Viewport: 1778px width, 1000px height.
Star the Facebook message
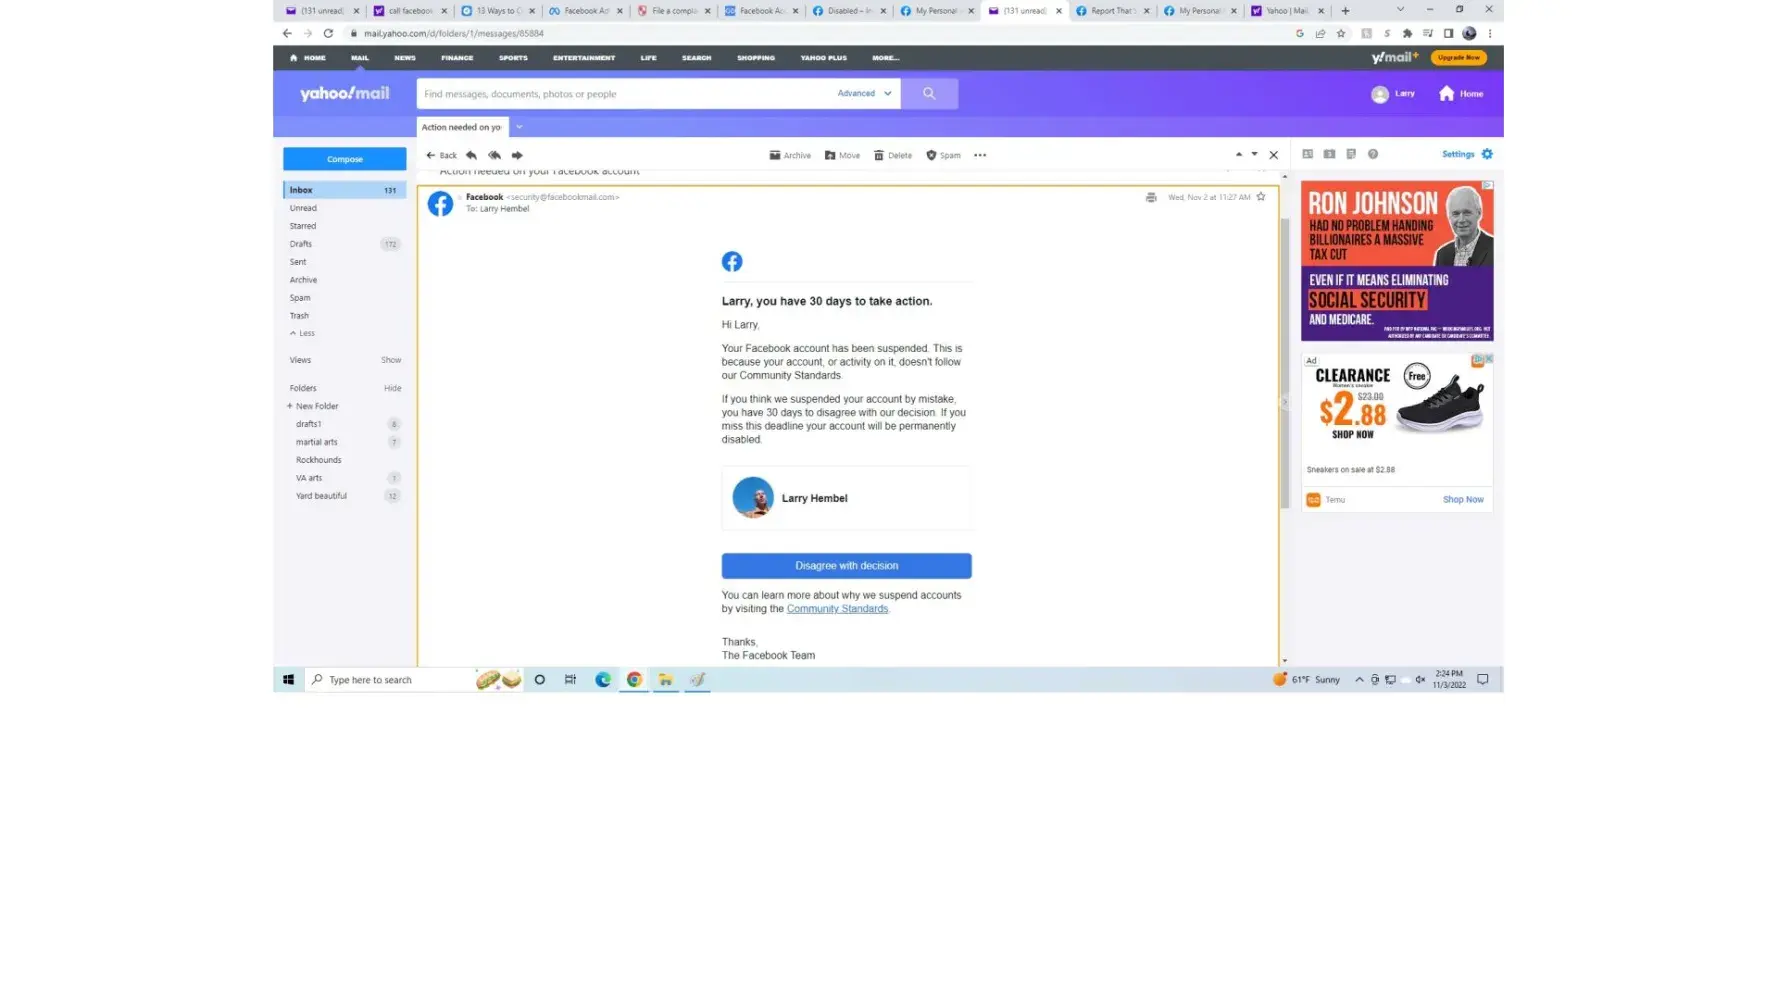tap(1261, 197)
